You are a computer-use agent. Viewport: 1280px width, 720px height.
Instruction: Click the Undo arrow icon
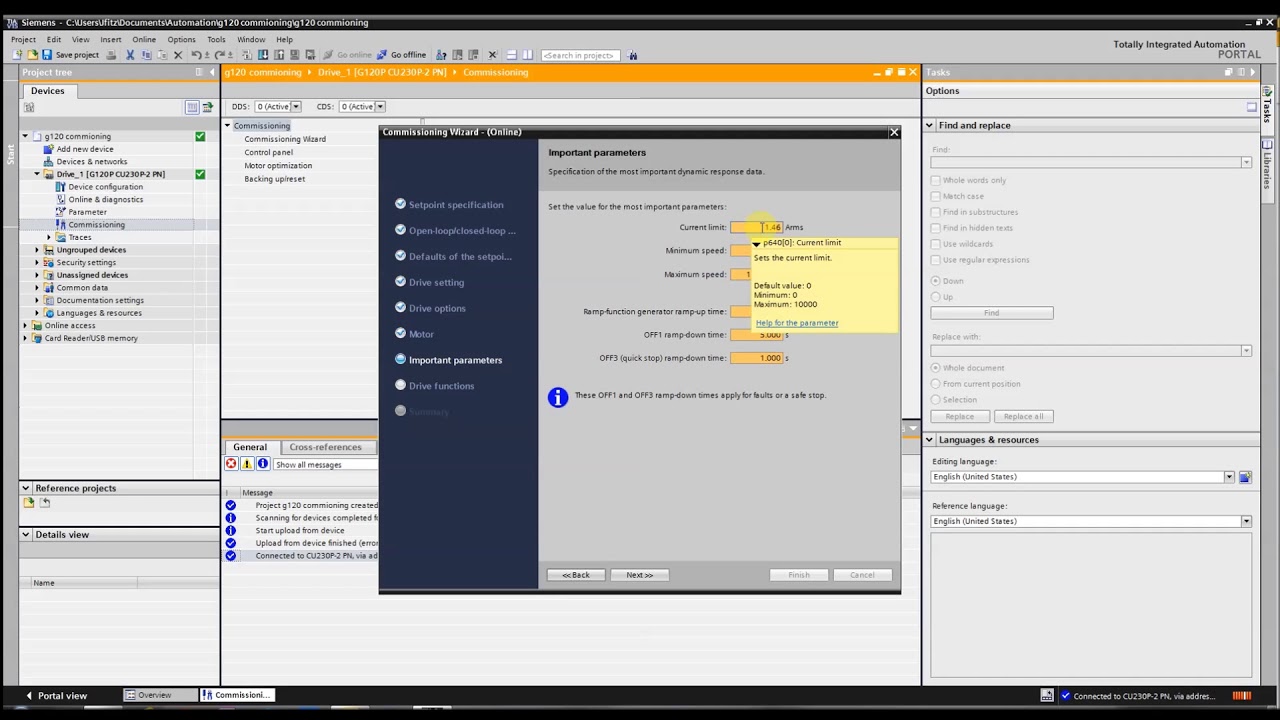pyautogui.click(x=196, y=55)
